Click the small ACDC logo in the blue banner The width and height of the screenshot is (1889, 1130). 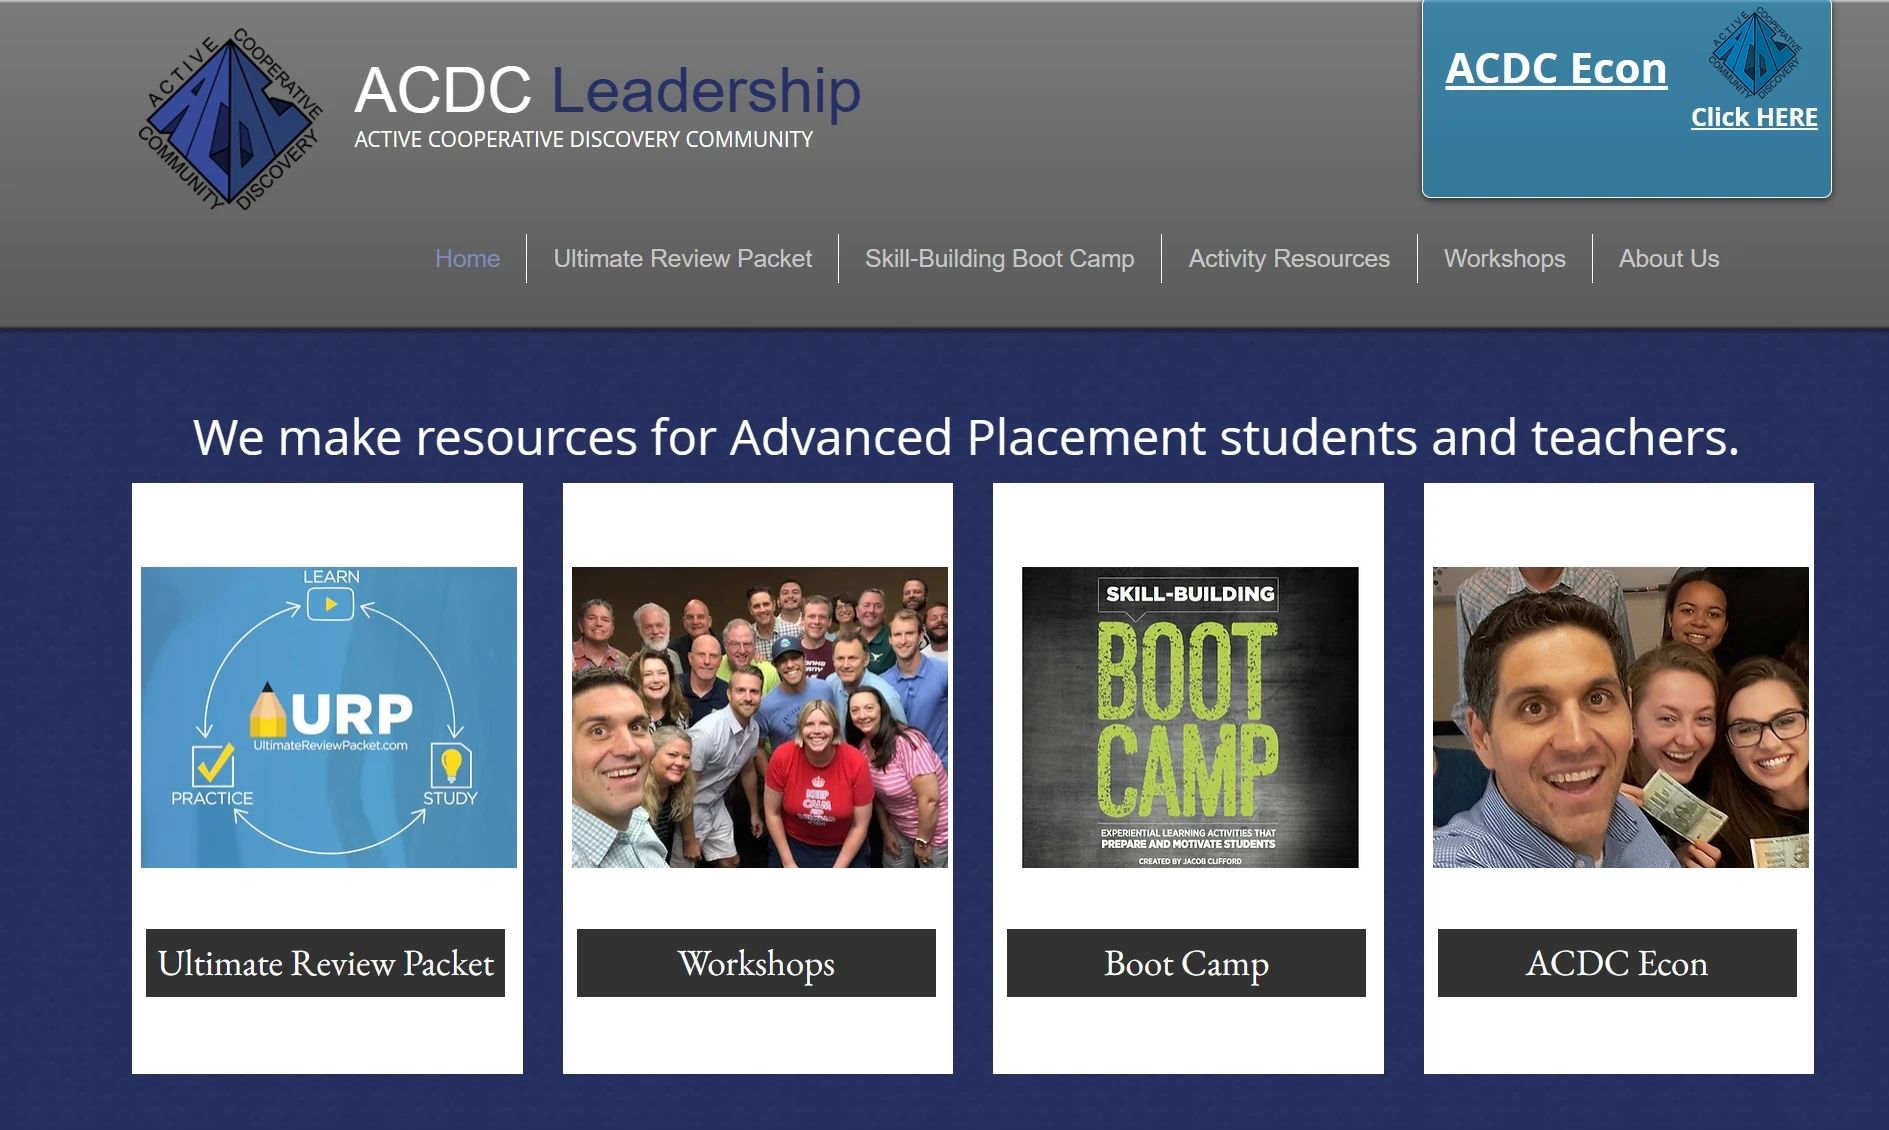pos(1754,53)
